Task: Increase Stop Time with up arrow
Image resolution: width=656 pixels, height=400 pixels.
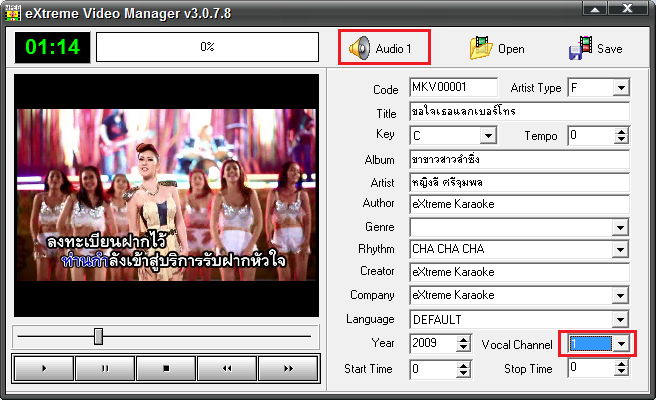Action: pos(622,364)
